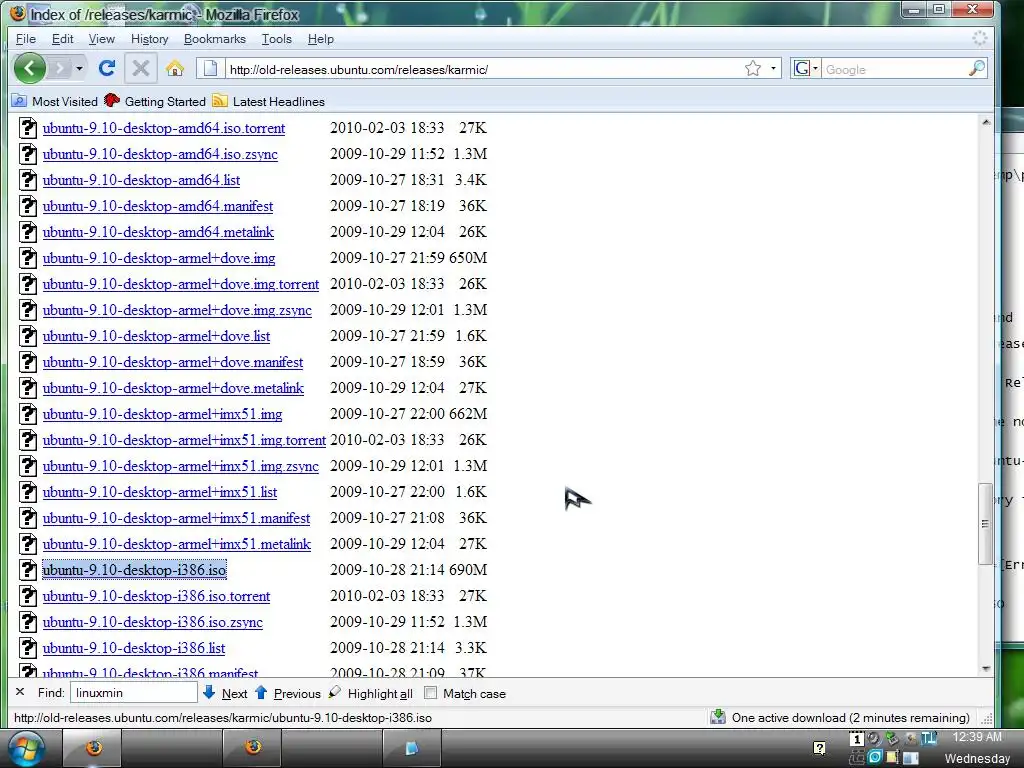The height and width of the screenshot is (768, 1024).
Task: Click the active download status icon
Action: (718, 717)
